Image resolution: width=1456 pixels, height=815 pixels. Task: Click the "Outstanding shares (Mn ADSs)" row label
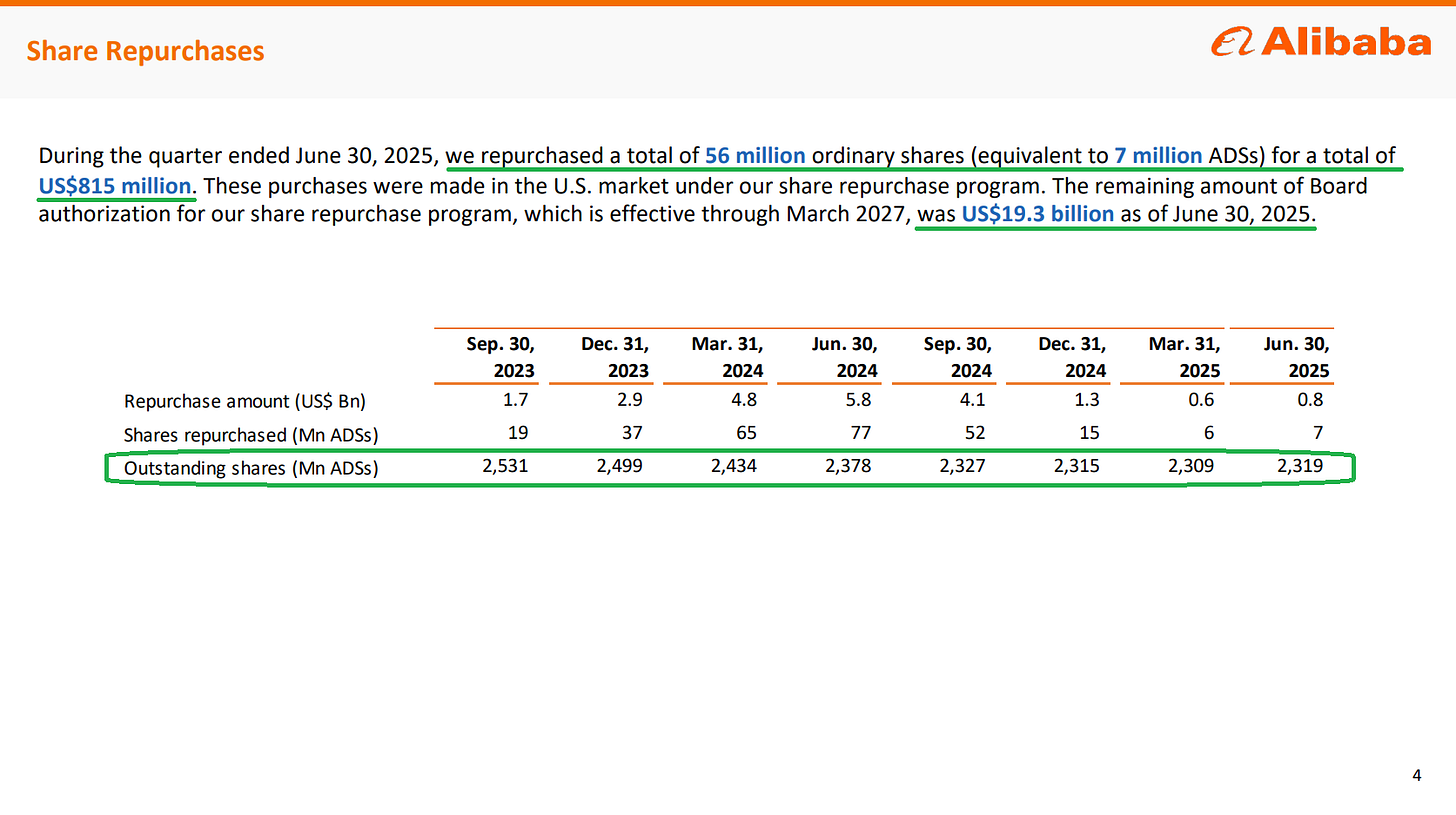[250, 468]
